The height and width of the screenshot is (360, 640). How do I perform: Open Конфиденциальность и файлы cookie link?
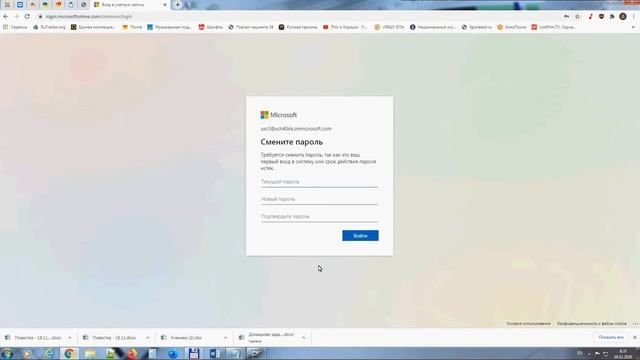click(591, 324)
